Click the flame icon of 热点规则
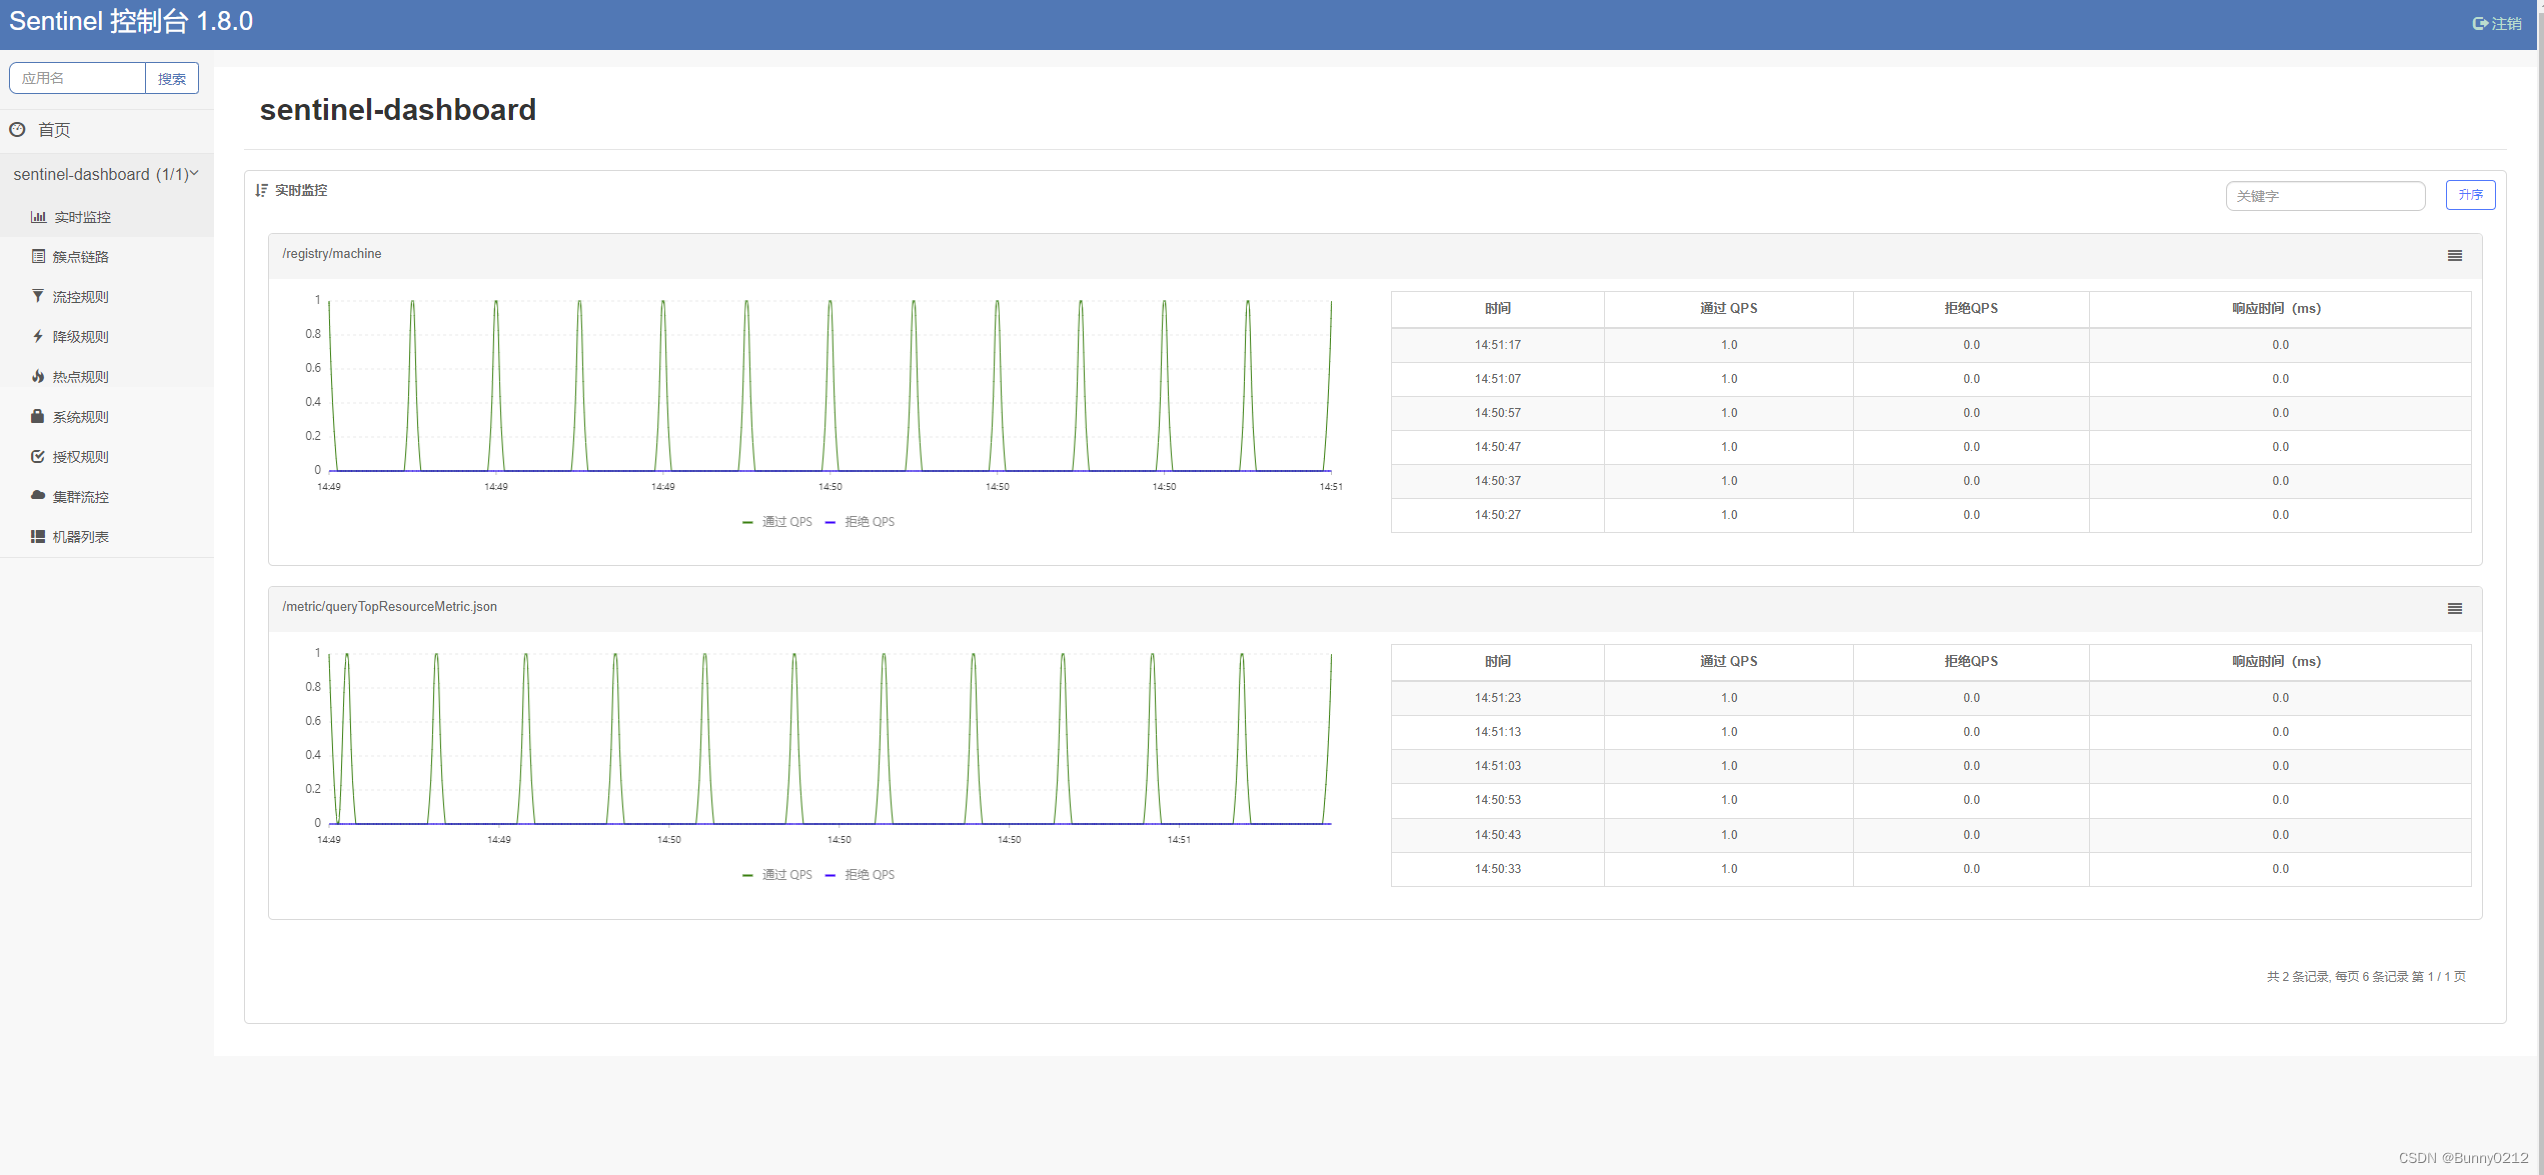 (x=38, y=377)
